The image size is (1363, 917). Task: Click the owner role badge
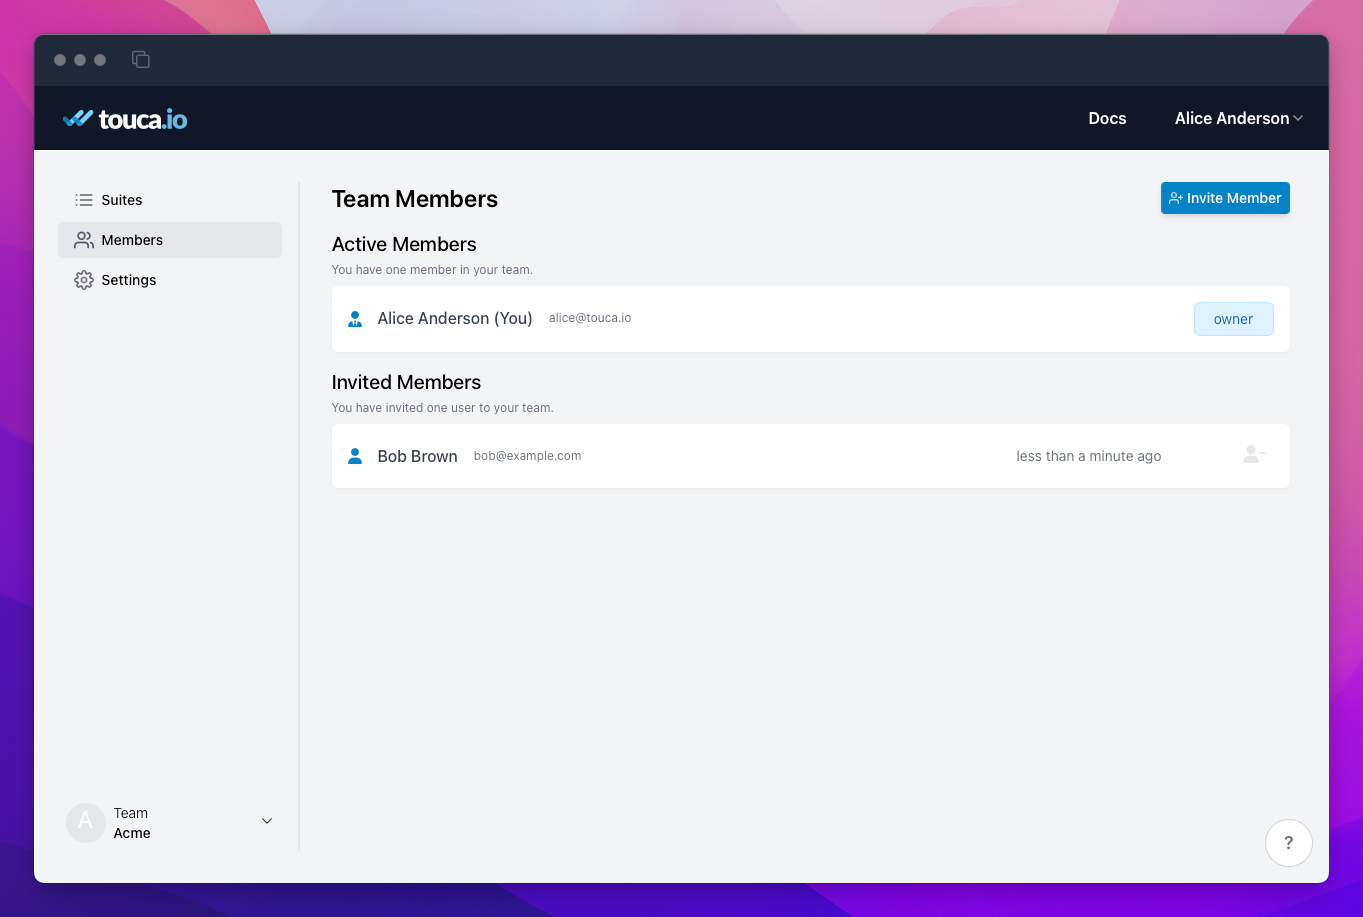pyautogui.click(x=1233, y=319)
